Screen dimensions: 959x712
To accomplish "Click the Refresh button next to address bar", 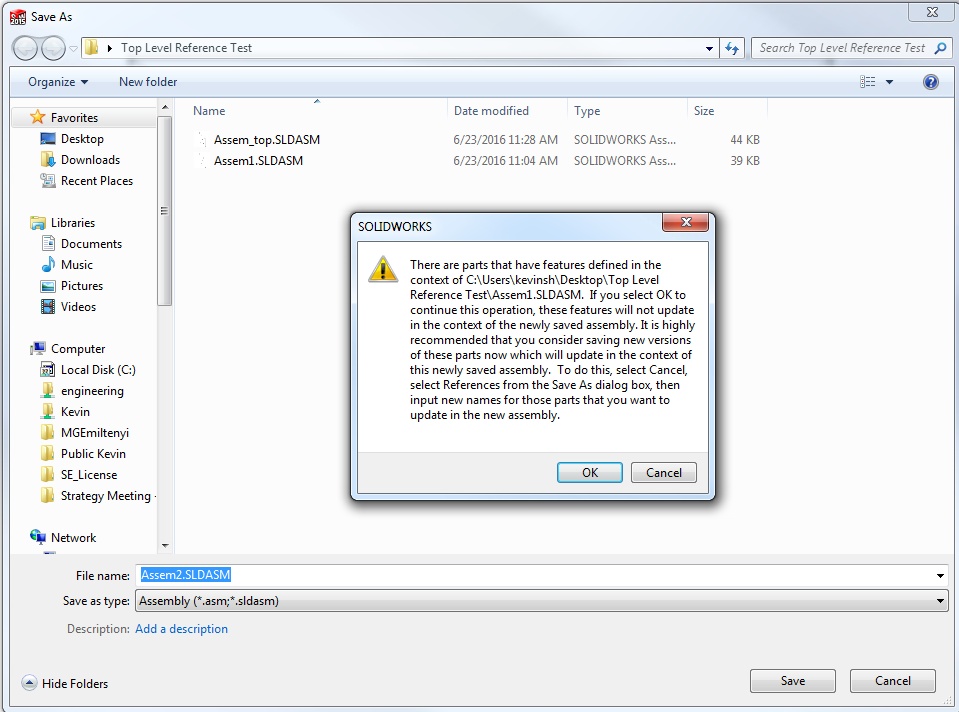I will click(732, 48).
